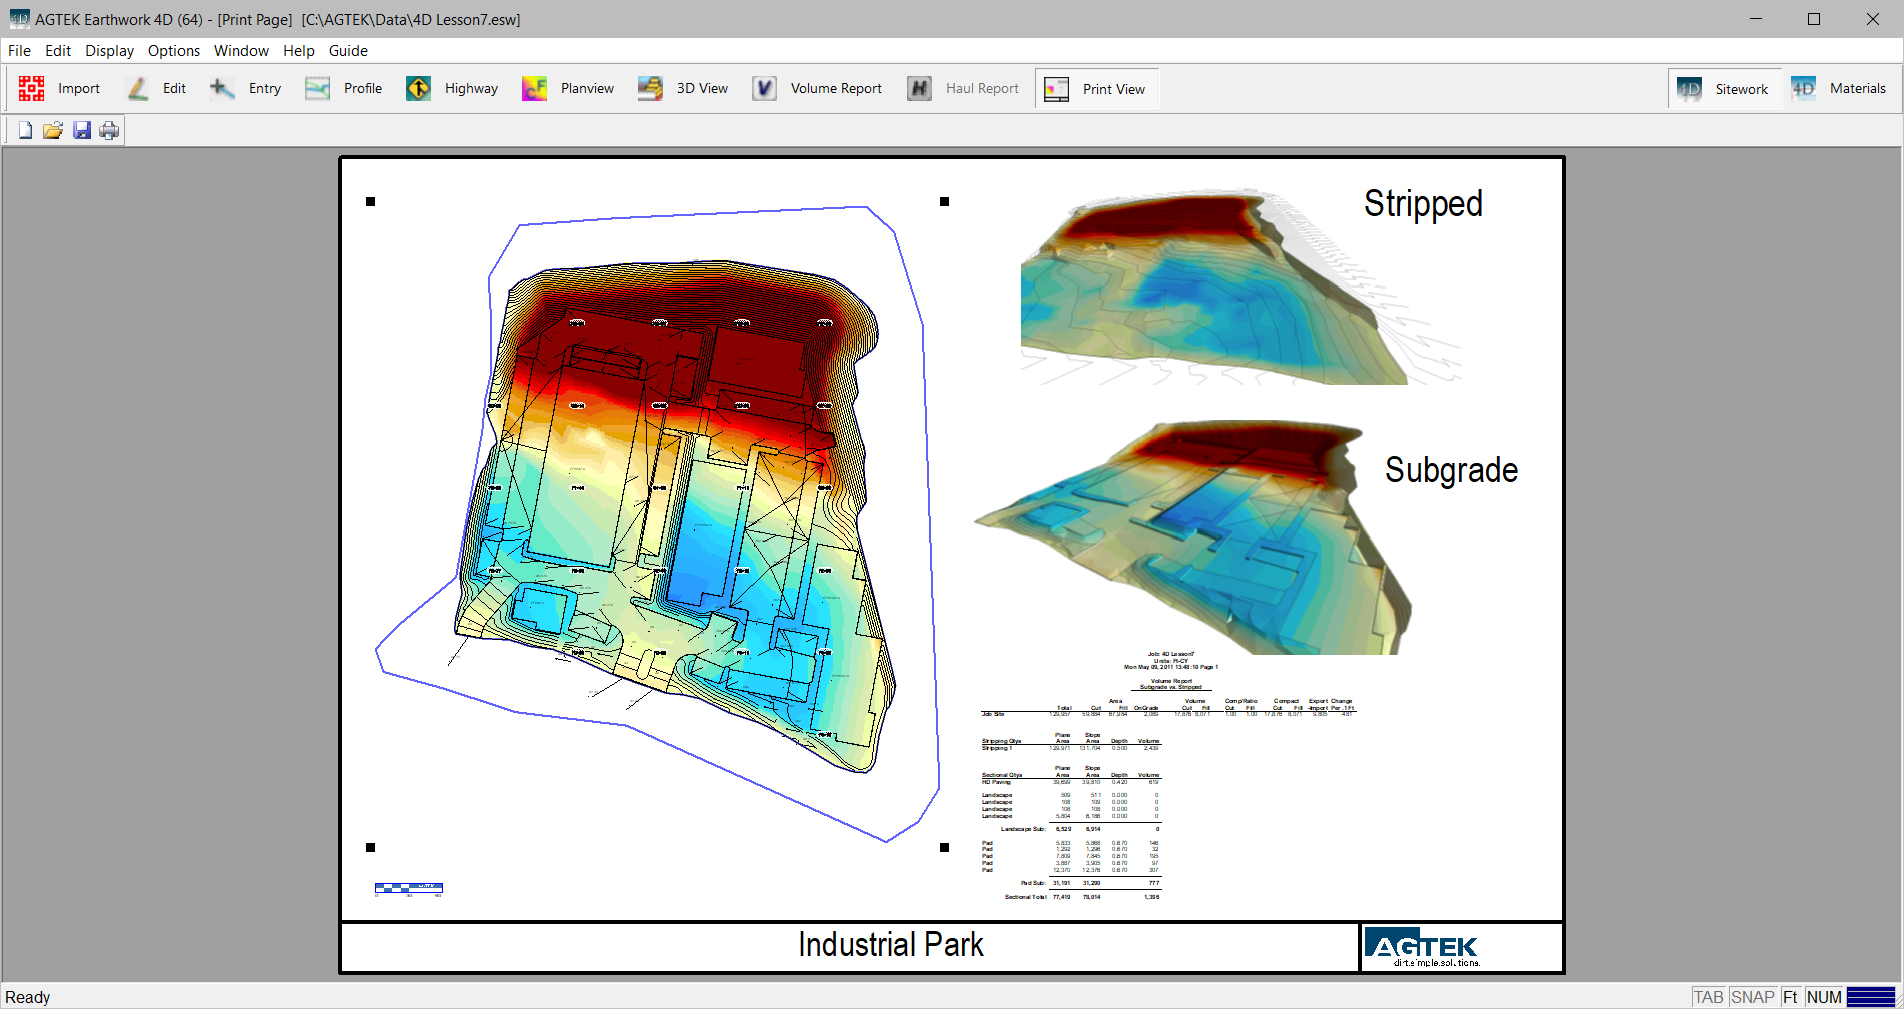Switch to Profile view icon
The height and width of the screenshot is (1009, 1904).
pyautogui.click(x=318, y=89)
